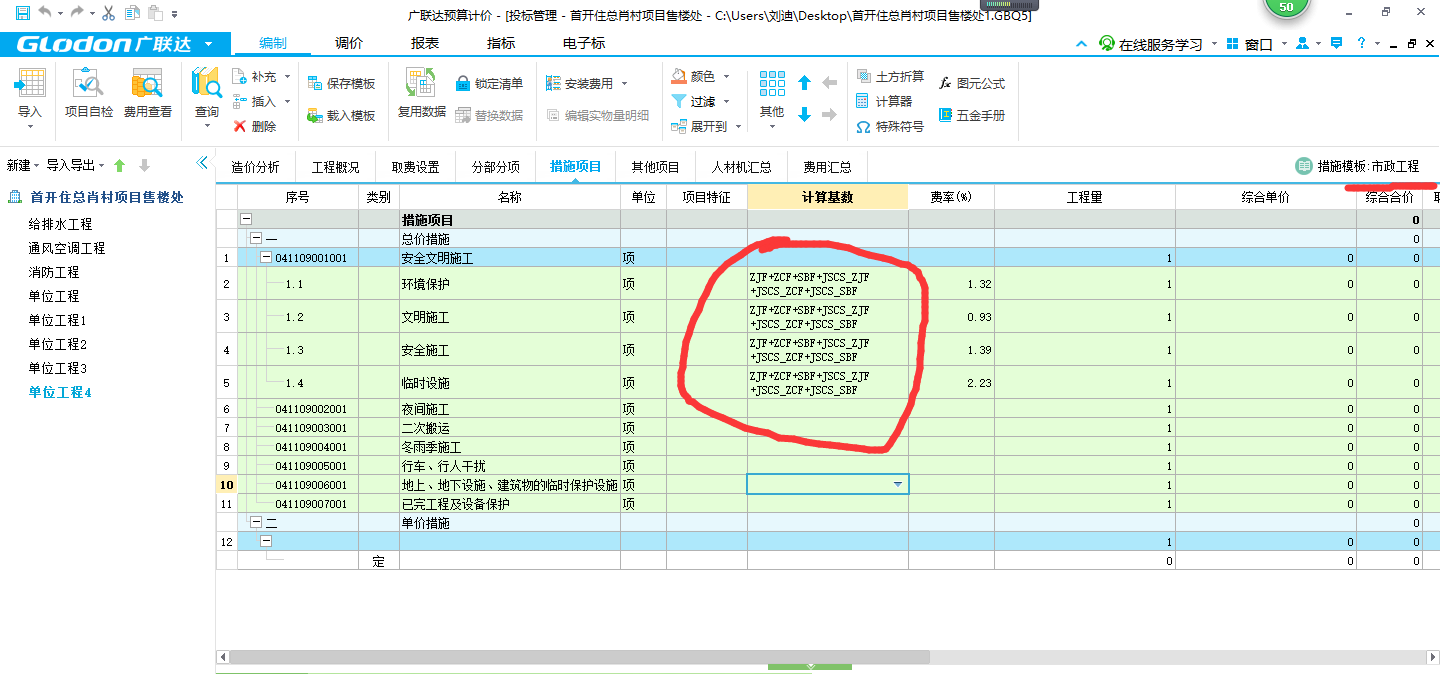Open 五金手册 hardware manual

(971, 116)
